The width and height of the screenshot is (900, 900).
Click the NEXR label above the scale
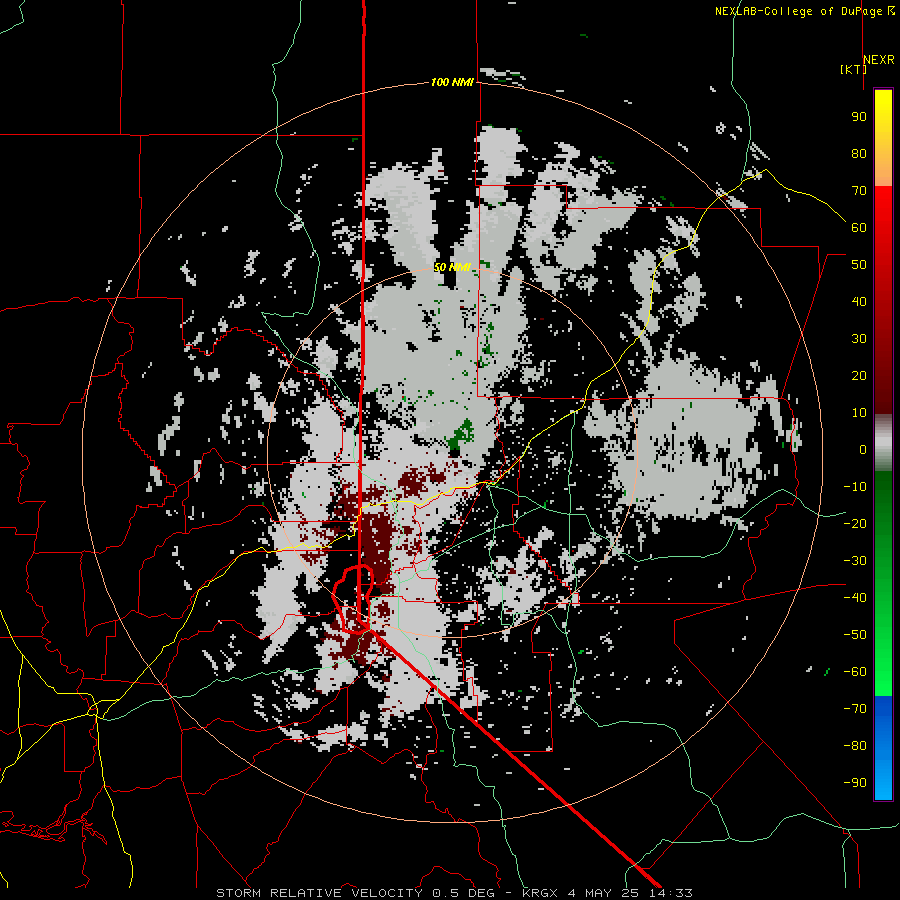(x=879, y=60)
